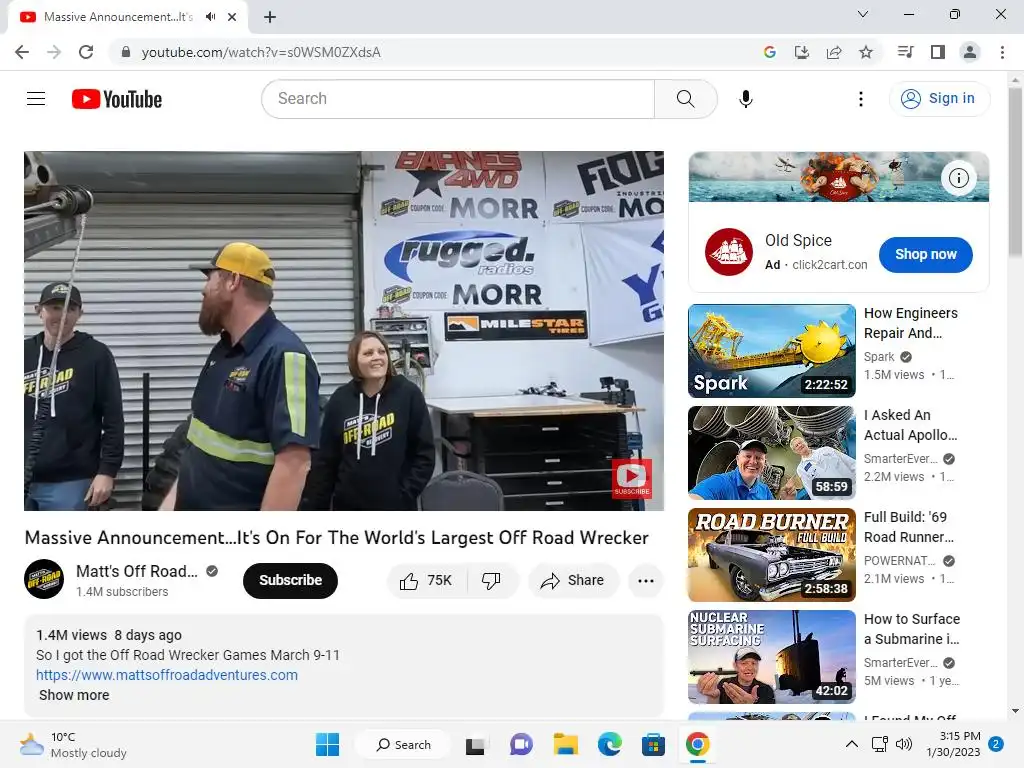Click the Sign in button
The width and height of the screenshot is (1024, 768).
tap(939, 99)
